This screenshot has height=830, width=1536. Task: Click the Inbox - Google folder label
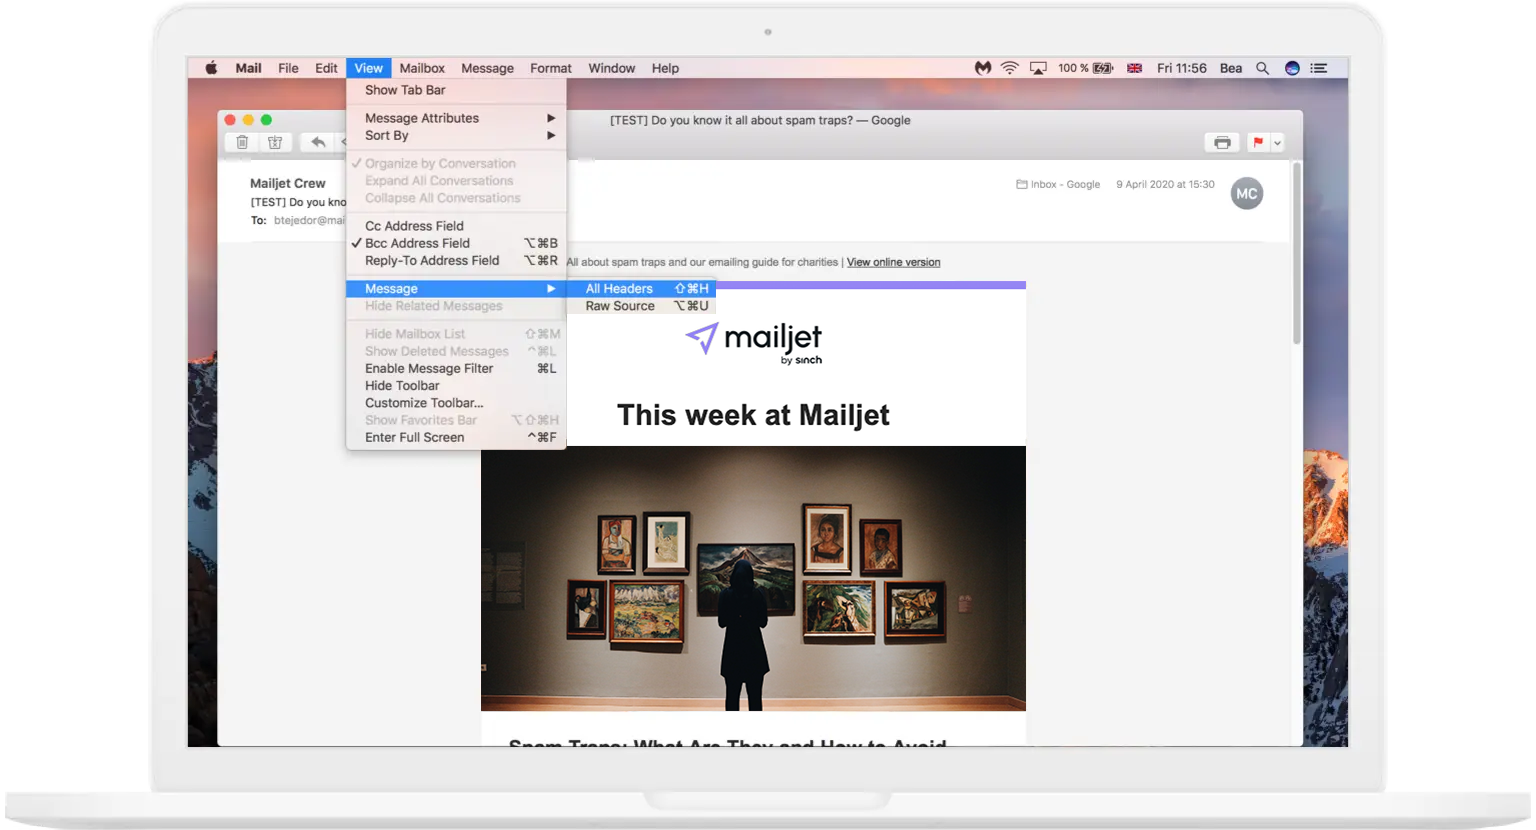(x=1058, y=184)
